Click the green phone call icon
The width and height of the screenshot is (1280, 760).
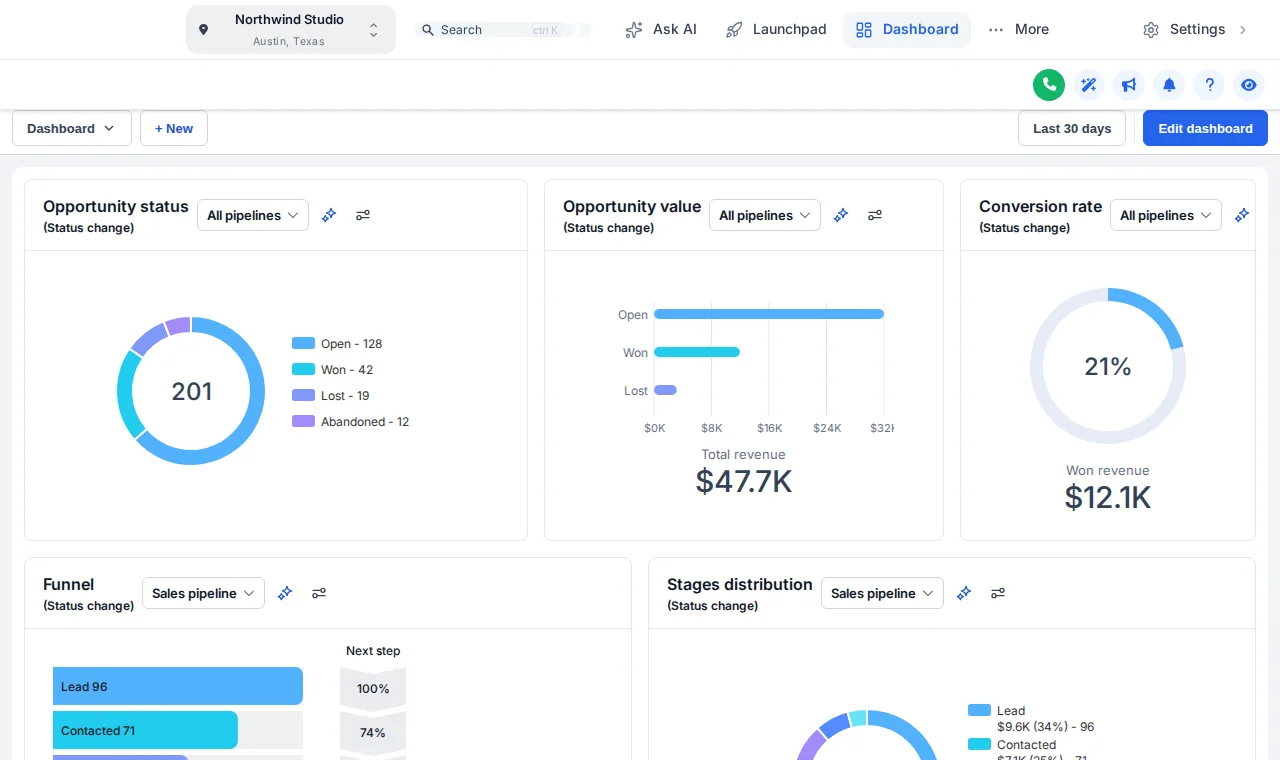[x=1049, y=85]
